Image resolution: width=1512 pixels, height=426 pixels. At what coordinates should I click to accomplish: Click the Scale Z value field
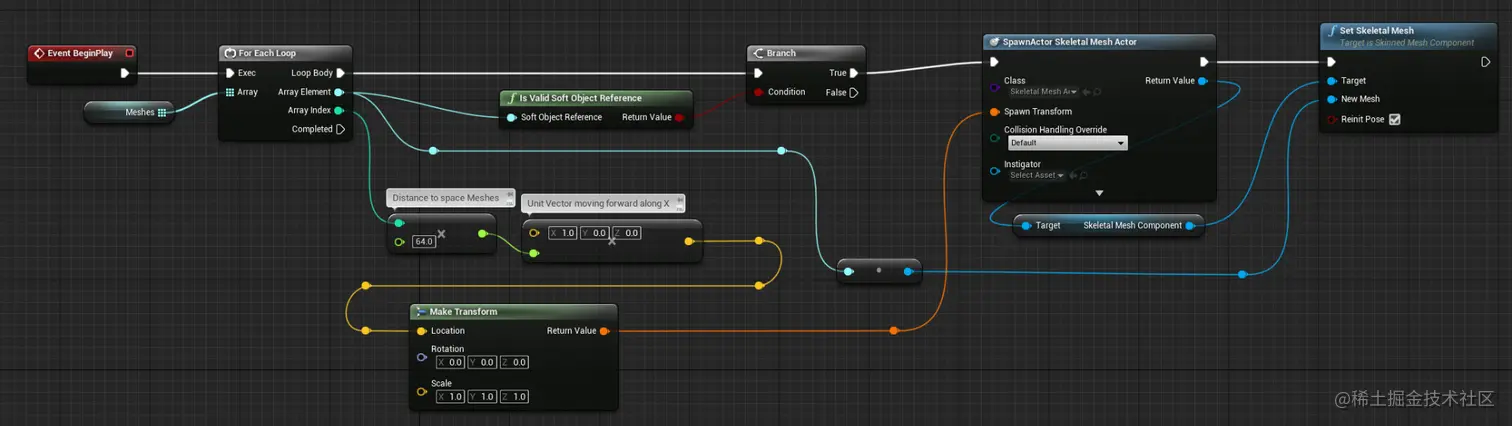(514, 396)
